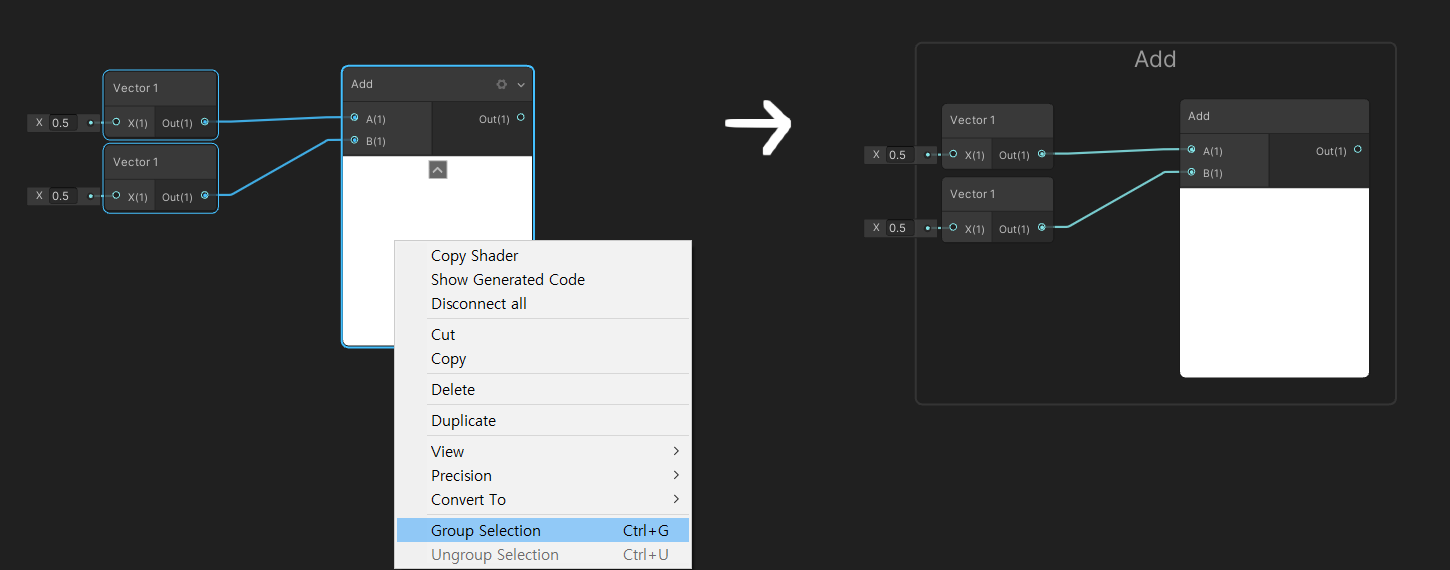
Task: Click A(1) input port of the grouped Add node
Action: point(1191,150)
